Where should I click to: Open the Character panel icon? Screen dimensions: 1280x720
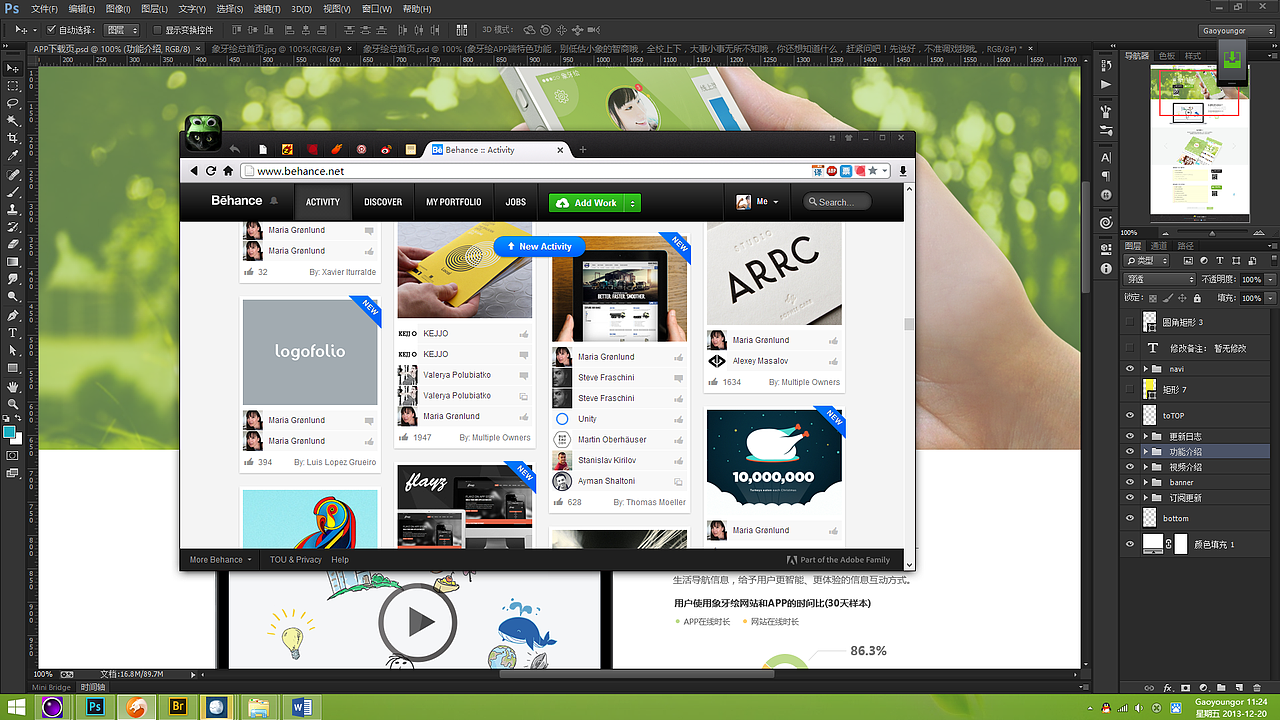click(x=1106, y=158)
